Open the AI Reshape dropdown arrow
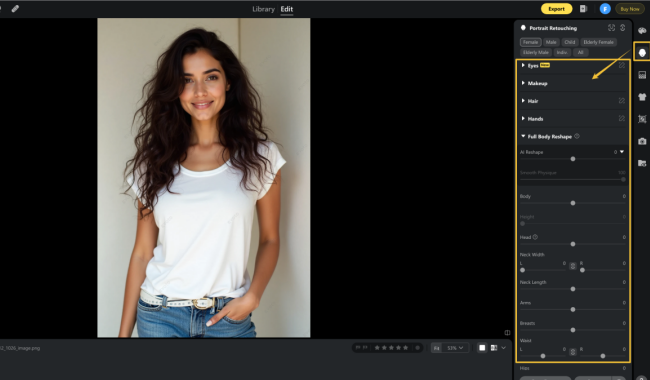This screenshot has width=650, height=380. 622,152
